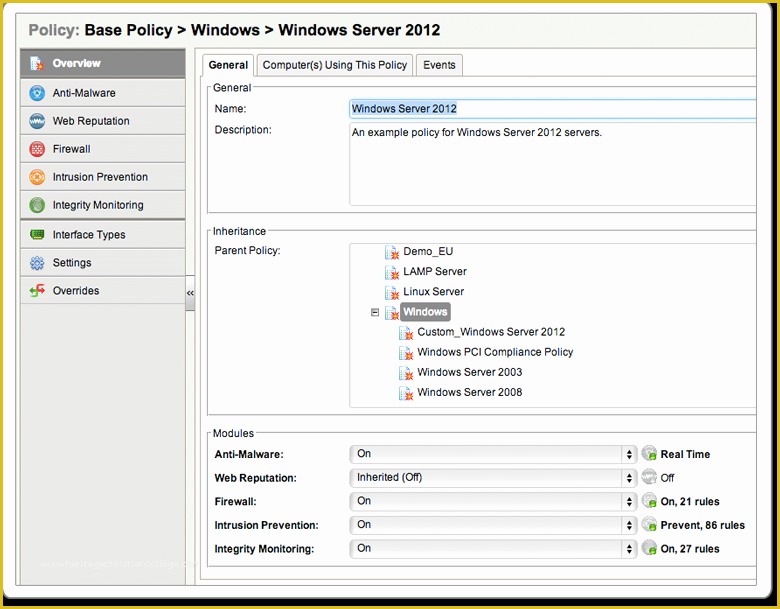The image size is (780, 609).
Task: Select Demo_EU as parent policy
Action: pos(428,252)
